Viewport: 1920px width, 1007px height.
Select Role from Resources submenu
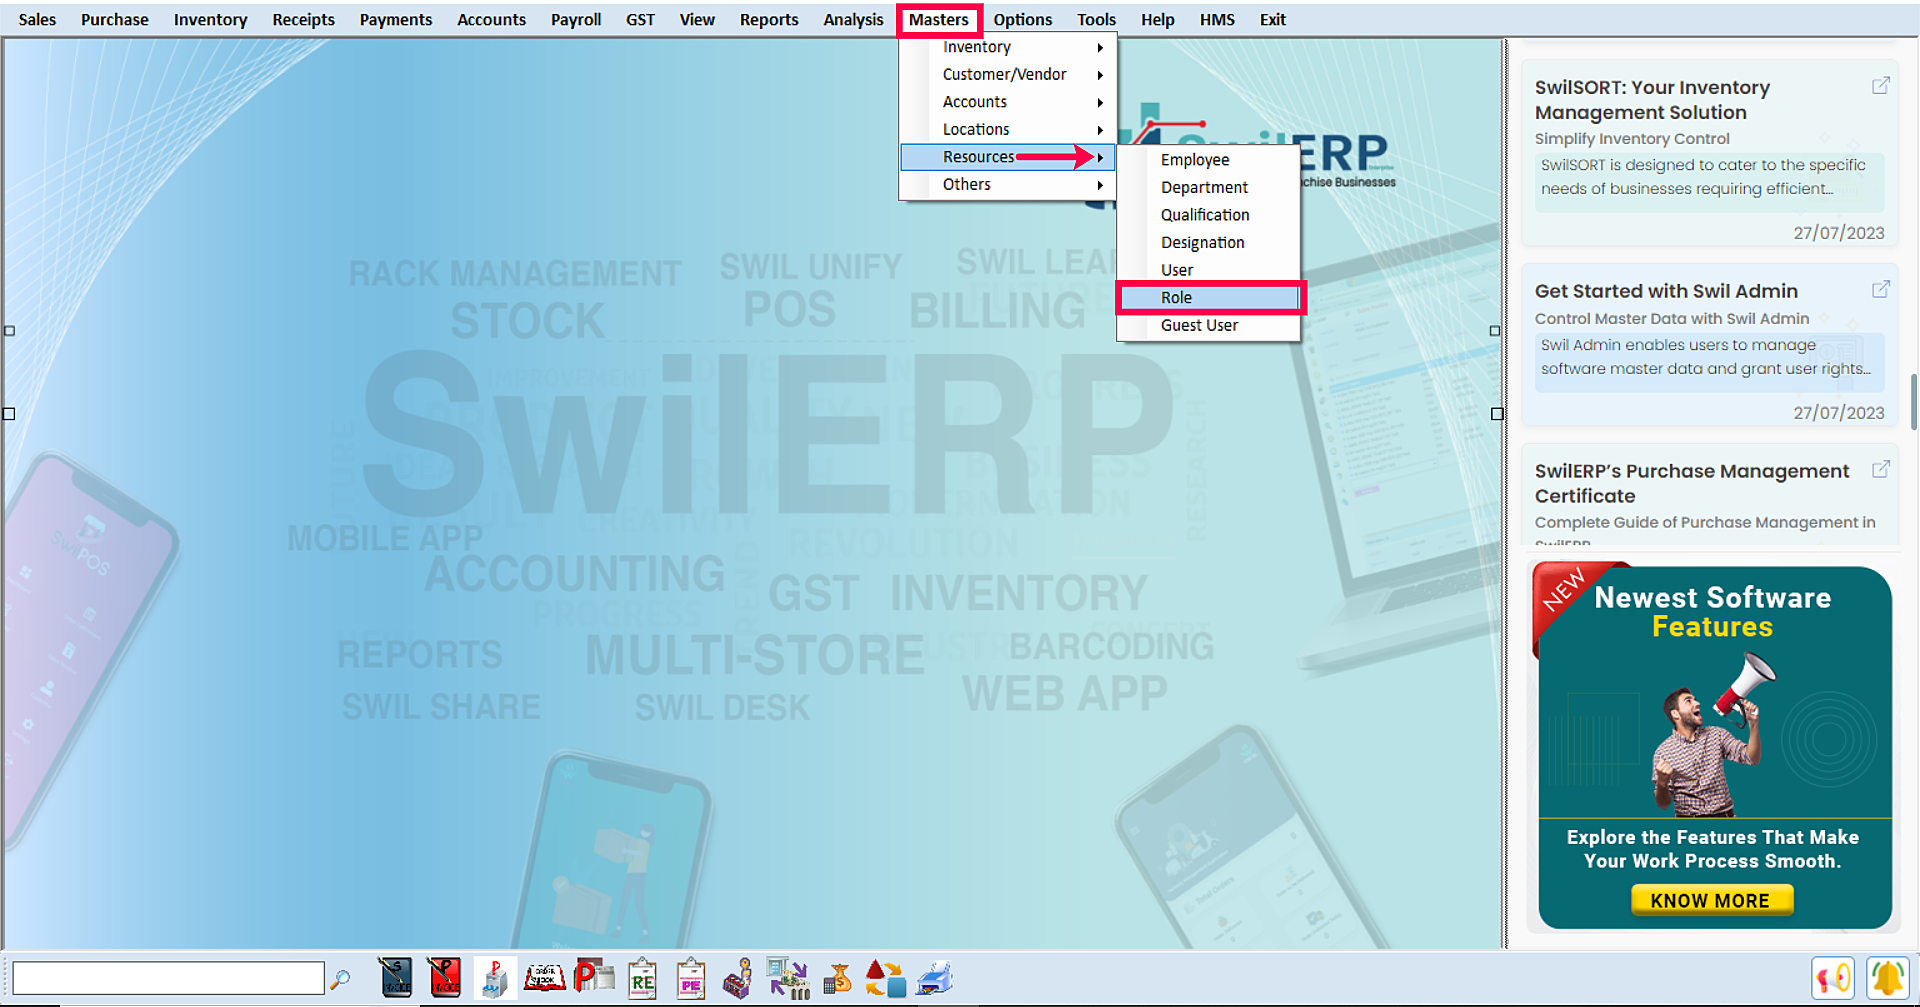(1208, 297)
